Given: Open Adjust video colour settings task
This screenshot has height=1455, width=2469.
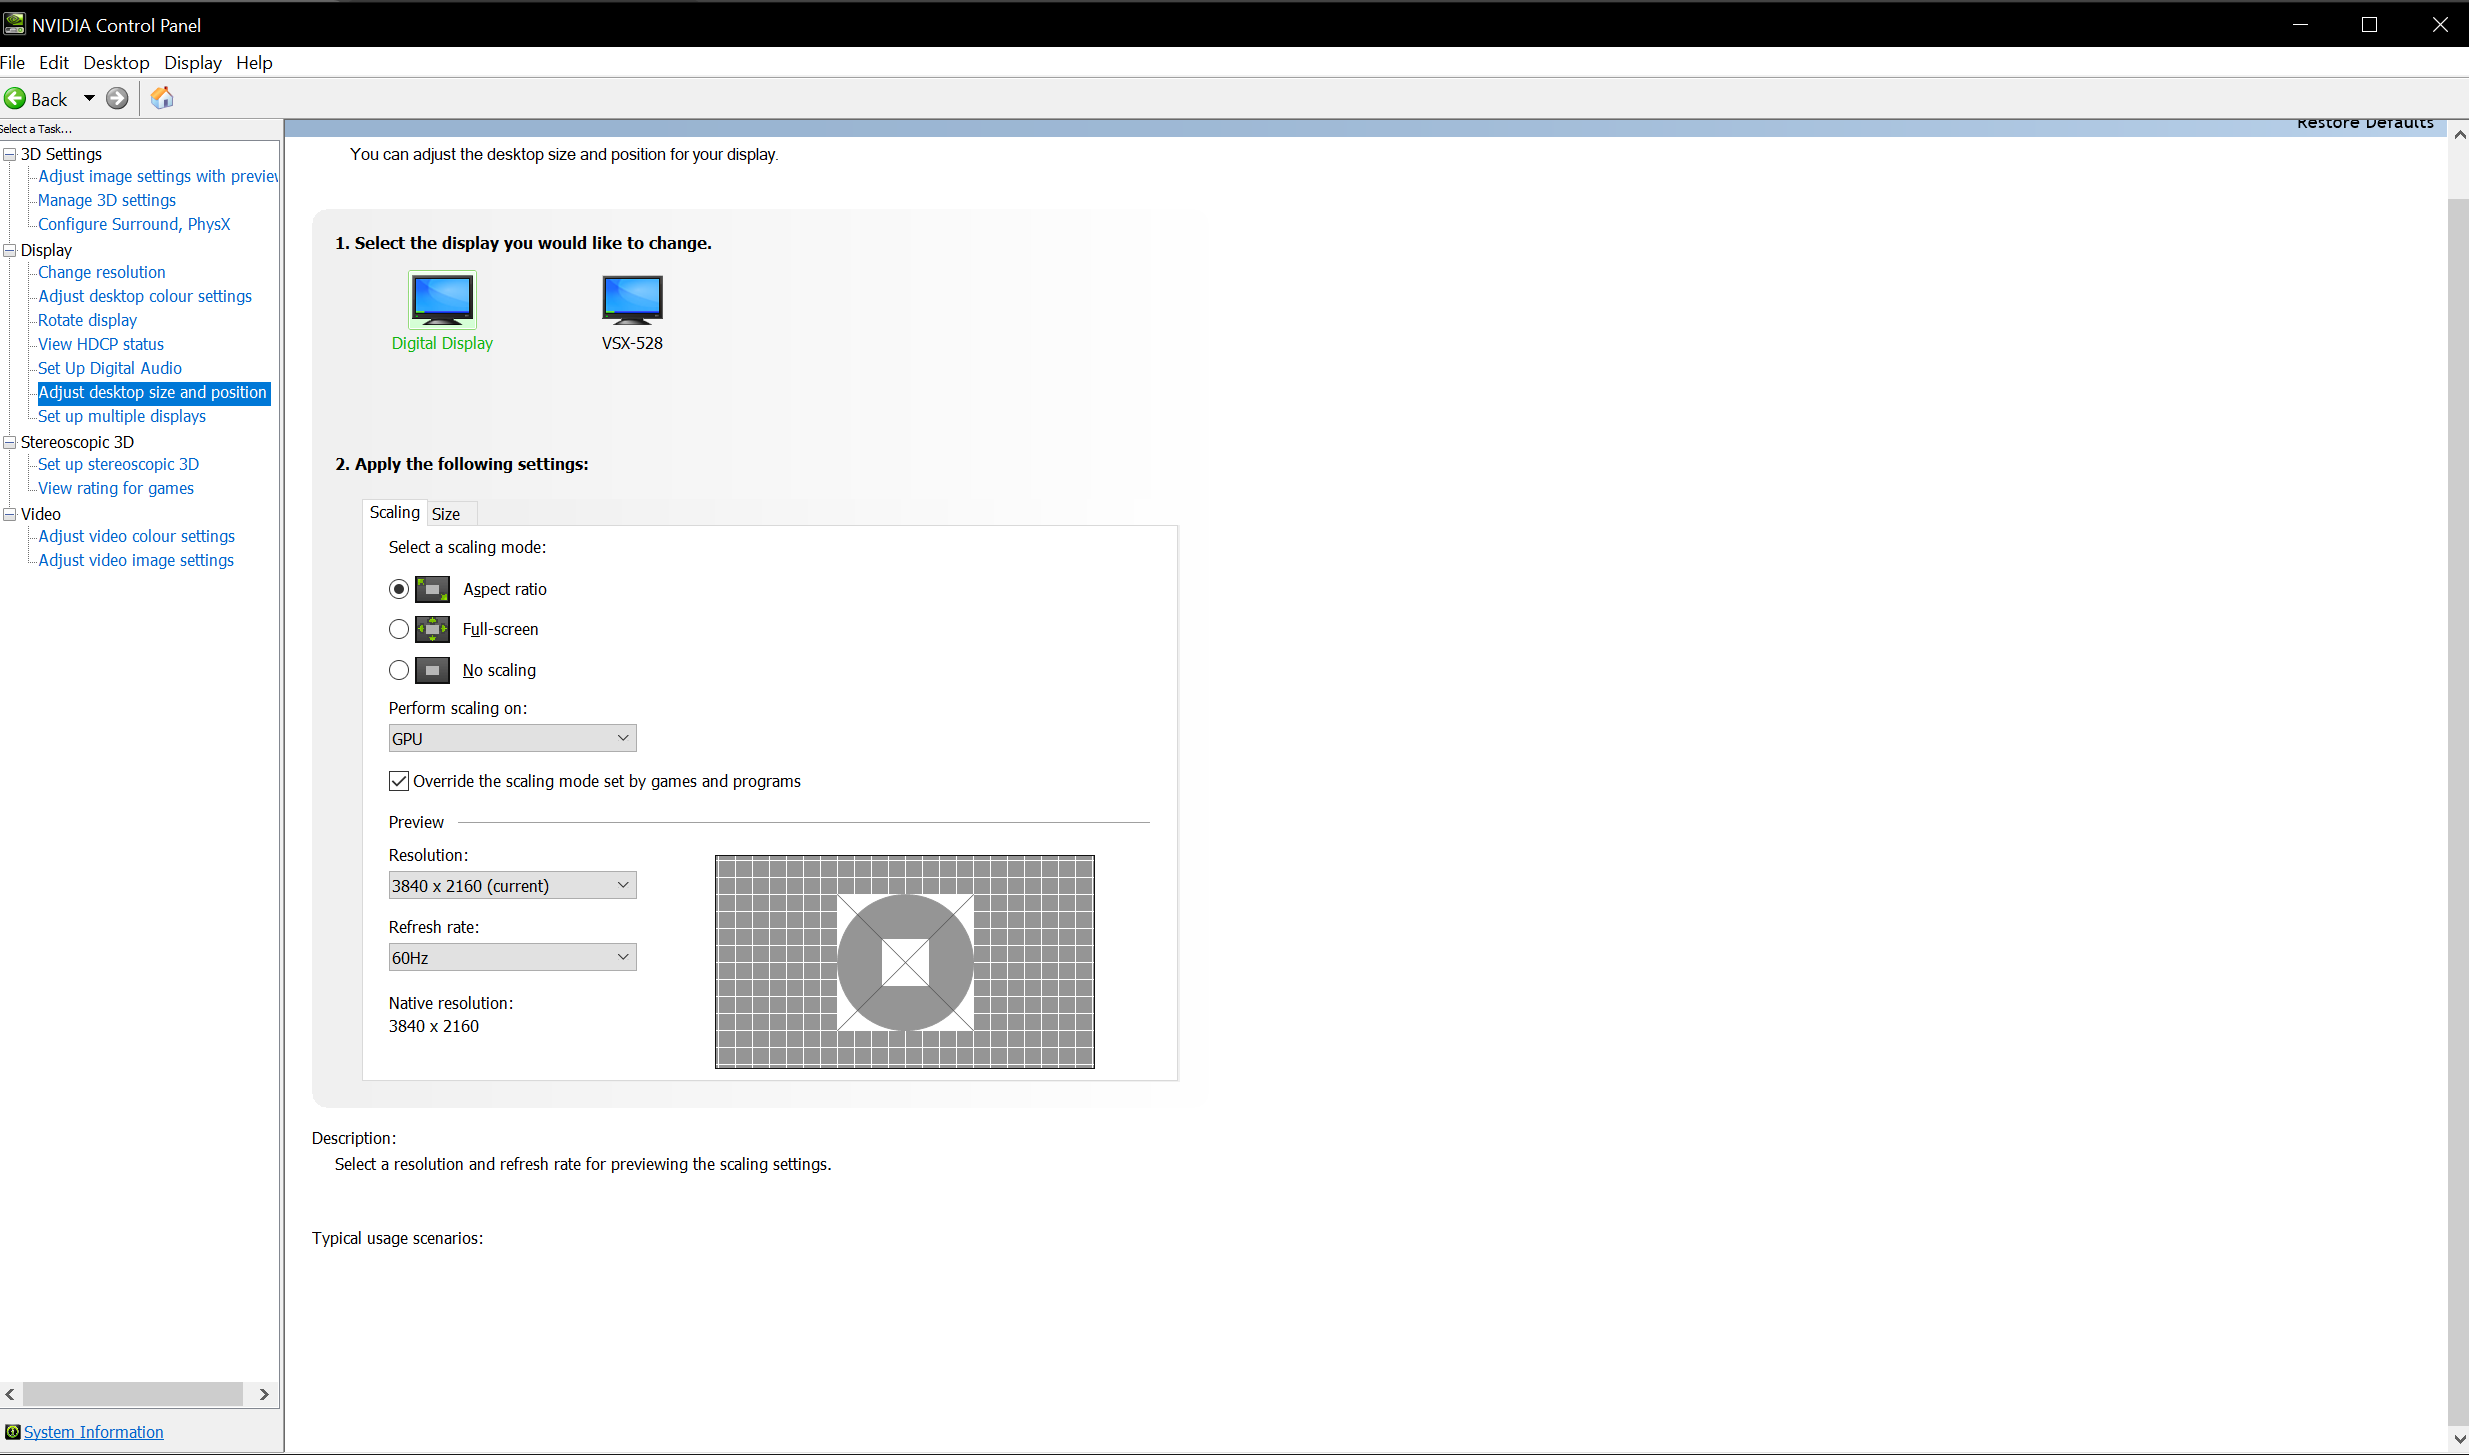Looking at the screenshot, I should click(x=137, y=536).
